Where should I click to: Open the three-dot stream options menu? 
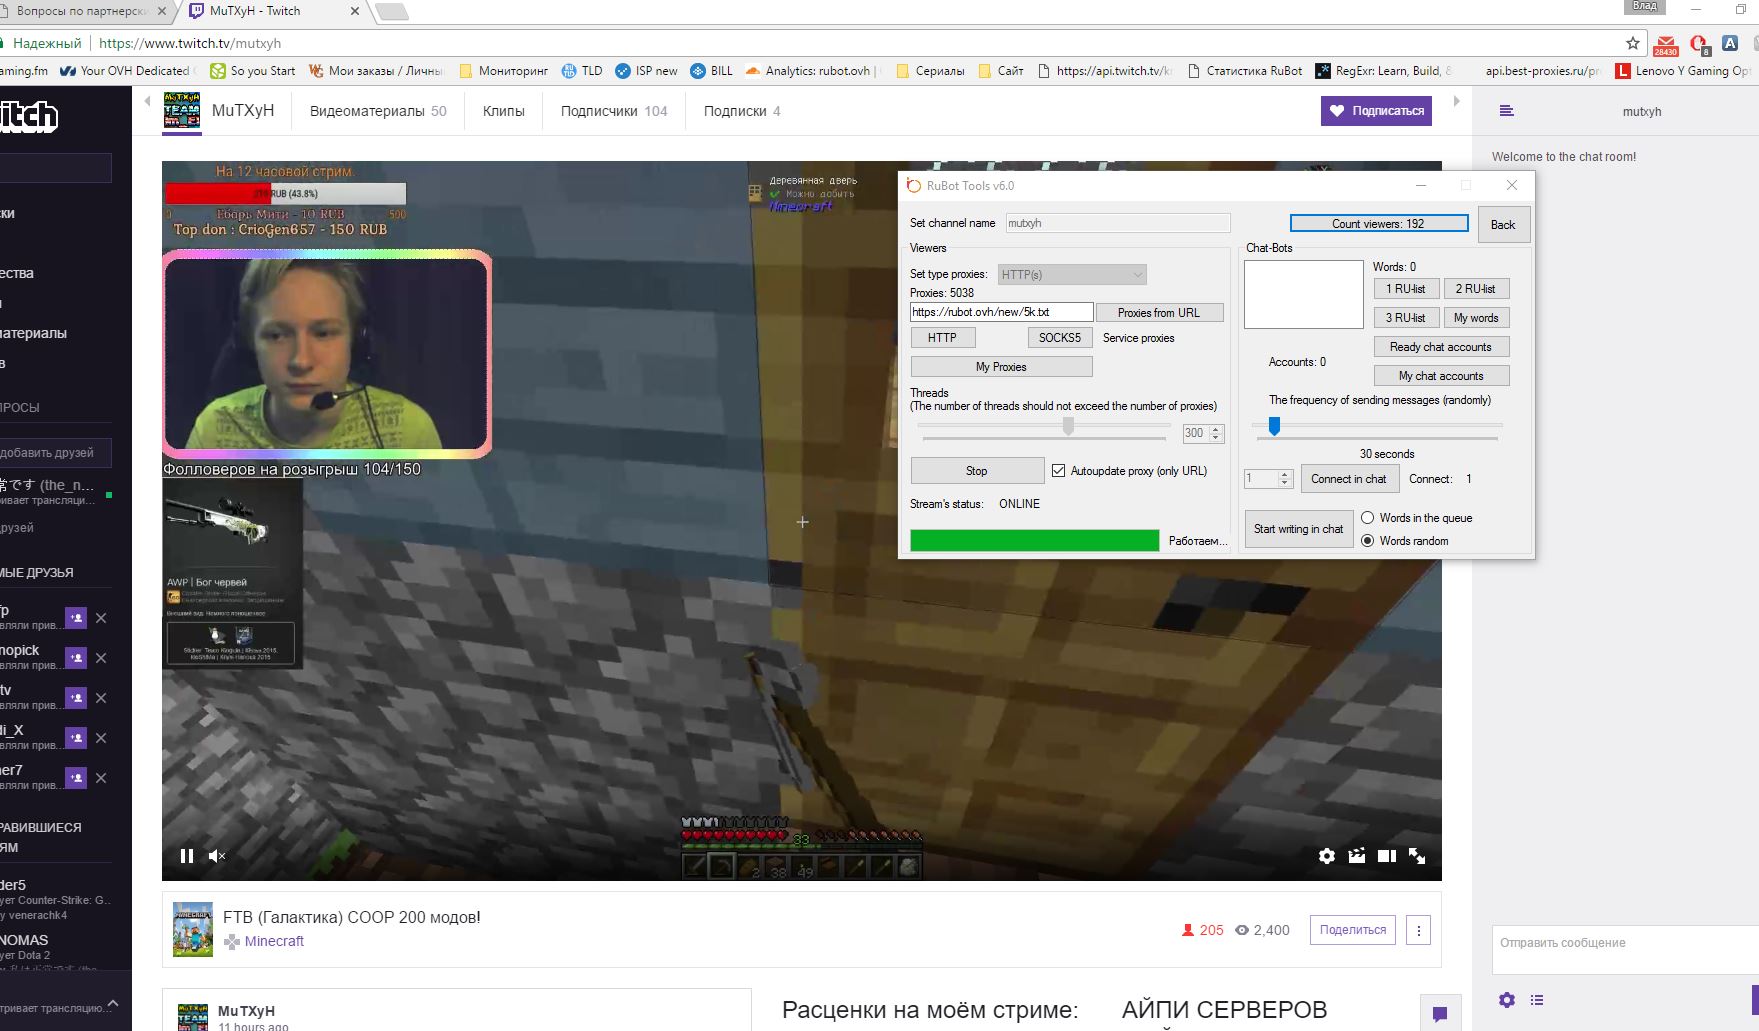click(1418, 930)
